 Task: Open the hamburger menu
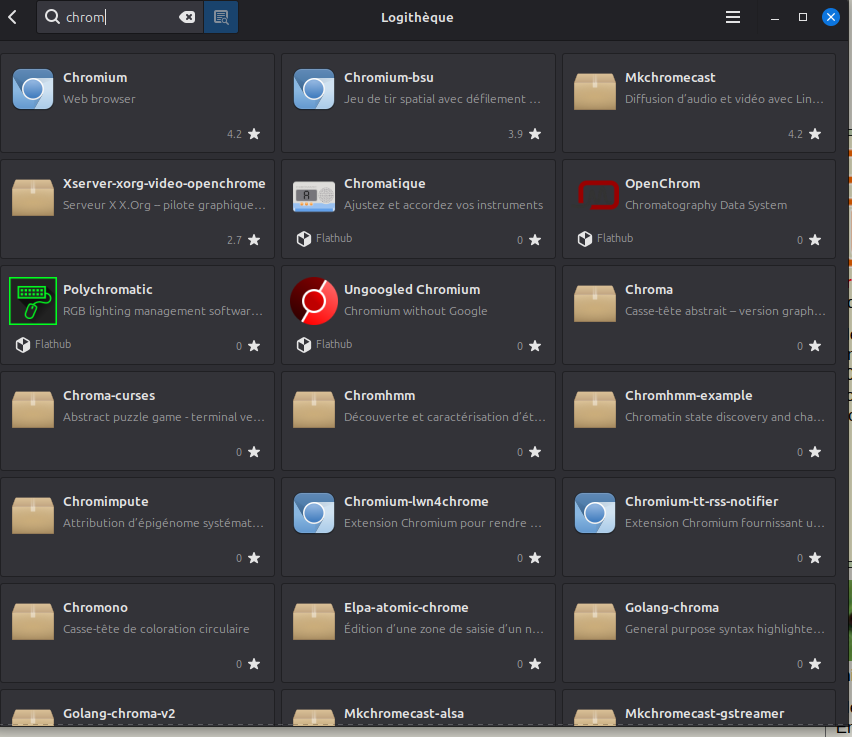tap(733, 17)
